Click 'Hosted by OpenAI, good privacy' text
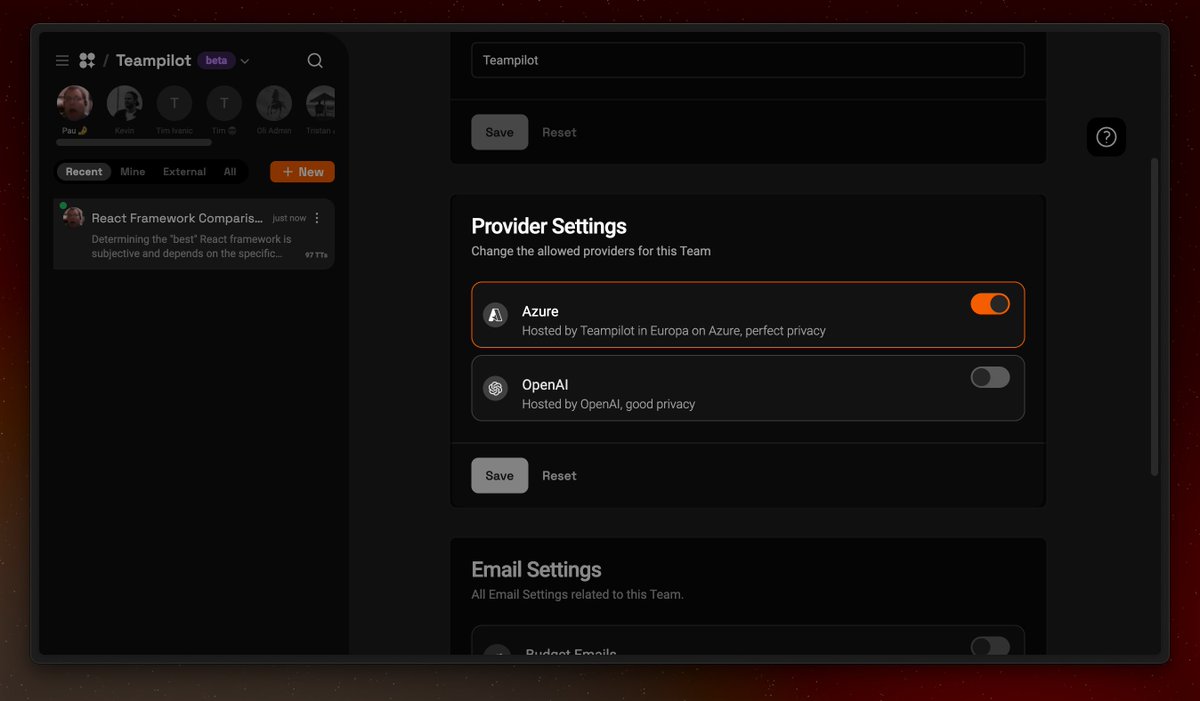Image resolution: width=1200 pixels, height=701 pixels. [608, 404]
